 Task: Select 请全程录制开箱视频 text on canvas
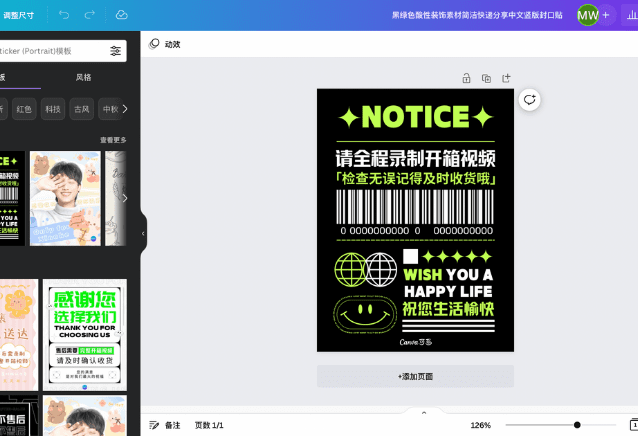[415, 159]
